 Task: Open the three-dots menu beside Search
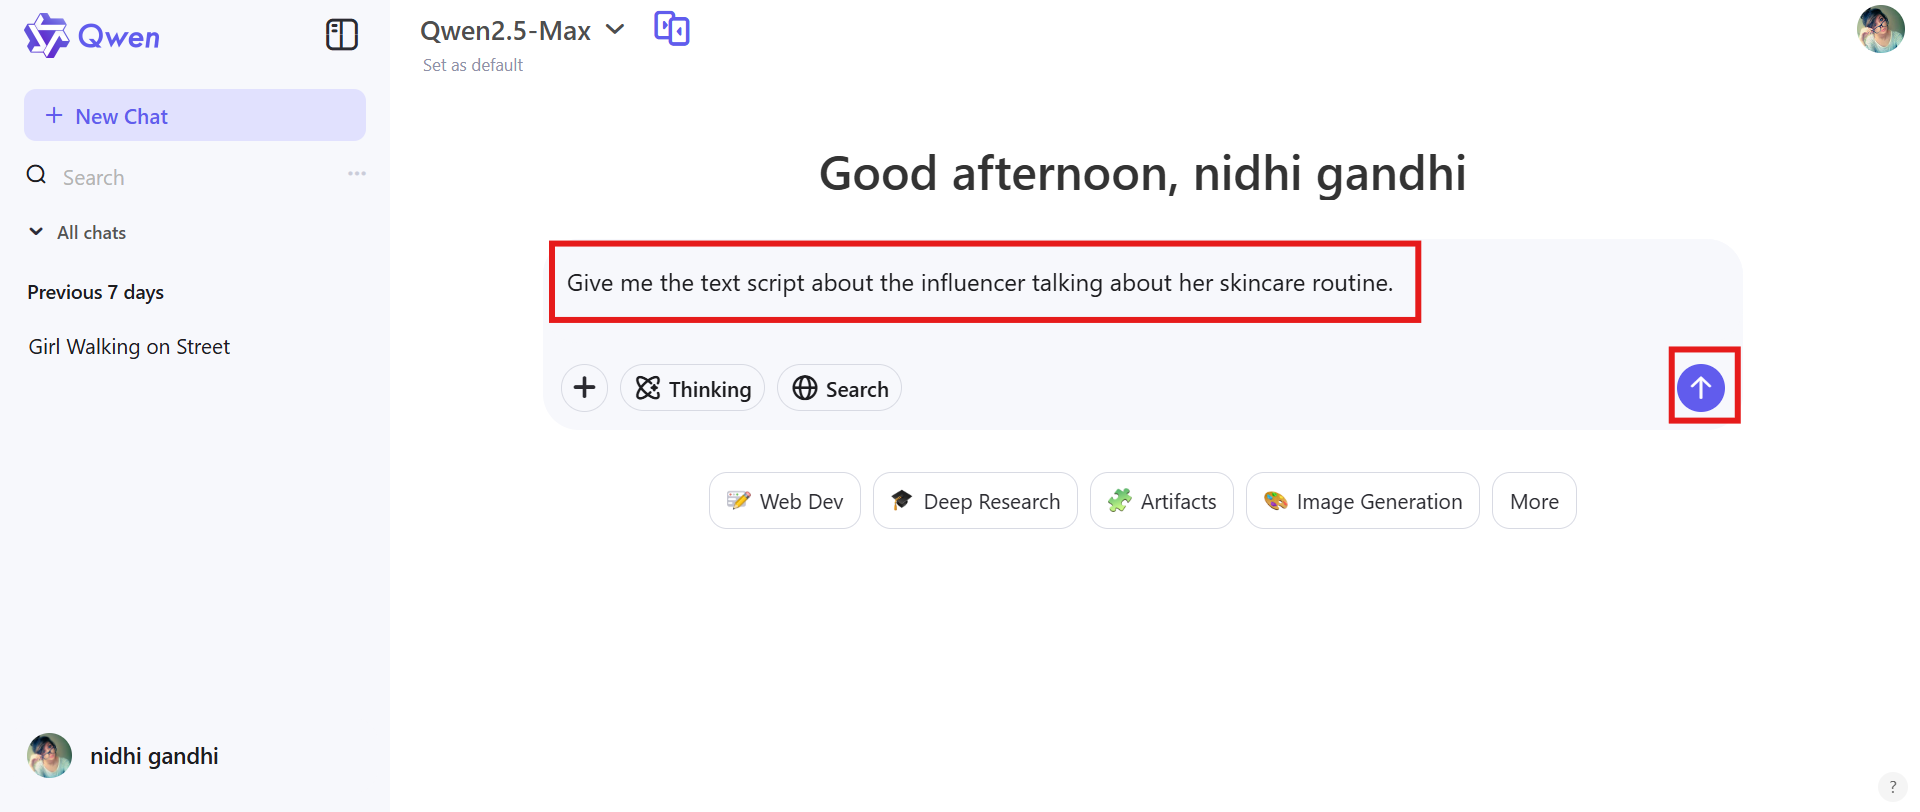pyautogui.click(x=357, y=174)
